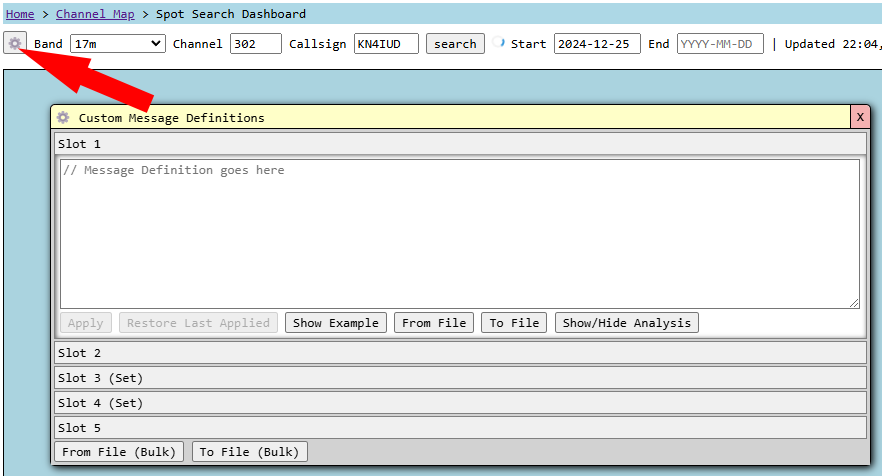
Task: Click the Show Example button
Action: (x=336, y=323)
